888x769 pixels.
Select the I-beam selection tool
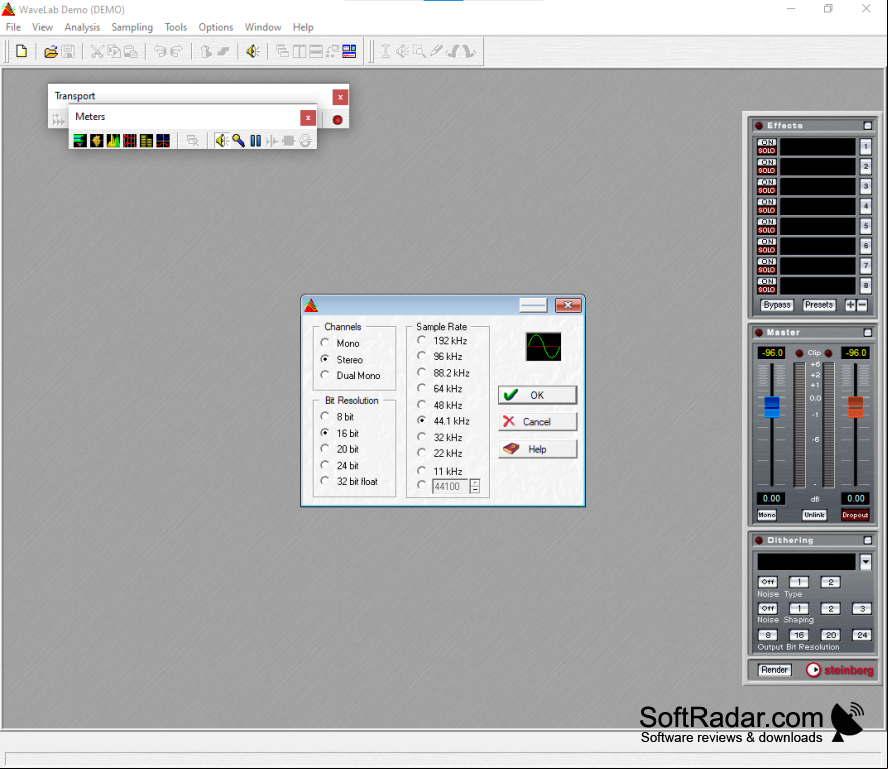(386, 52)
